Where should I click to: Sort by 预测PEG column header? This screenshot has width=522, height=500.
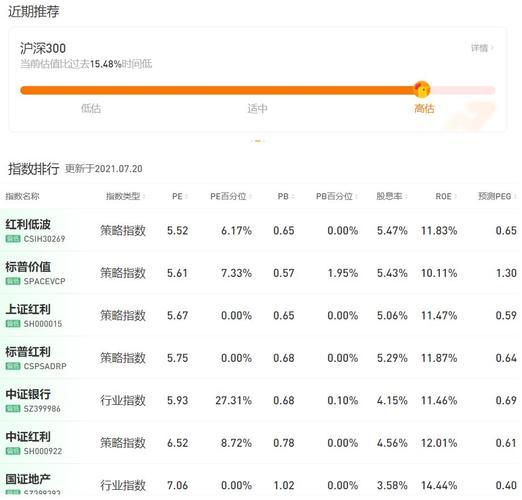[x=497, y=196]
